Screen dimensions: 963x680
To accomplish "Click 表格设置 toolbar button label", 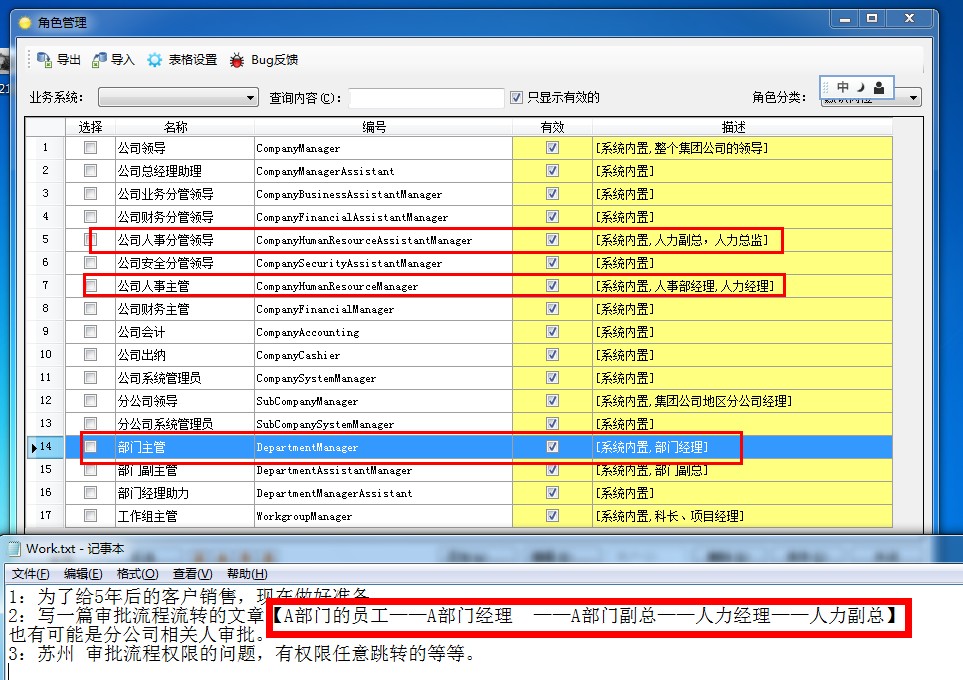I will click(193, 60).
